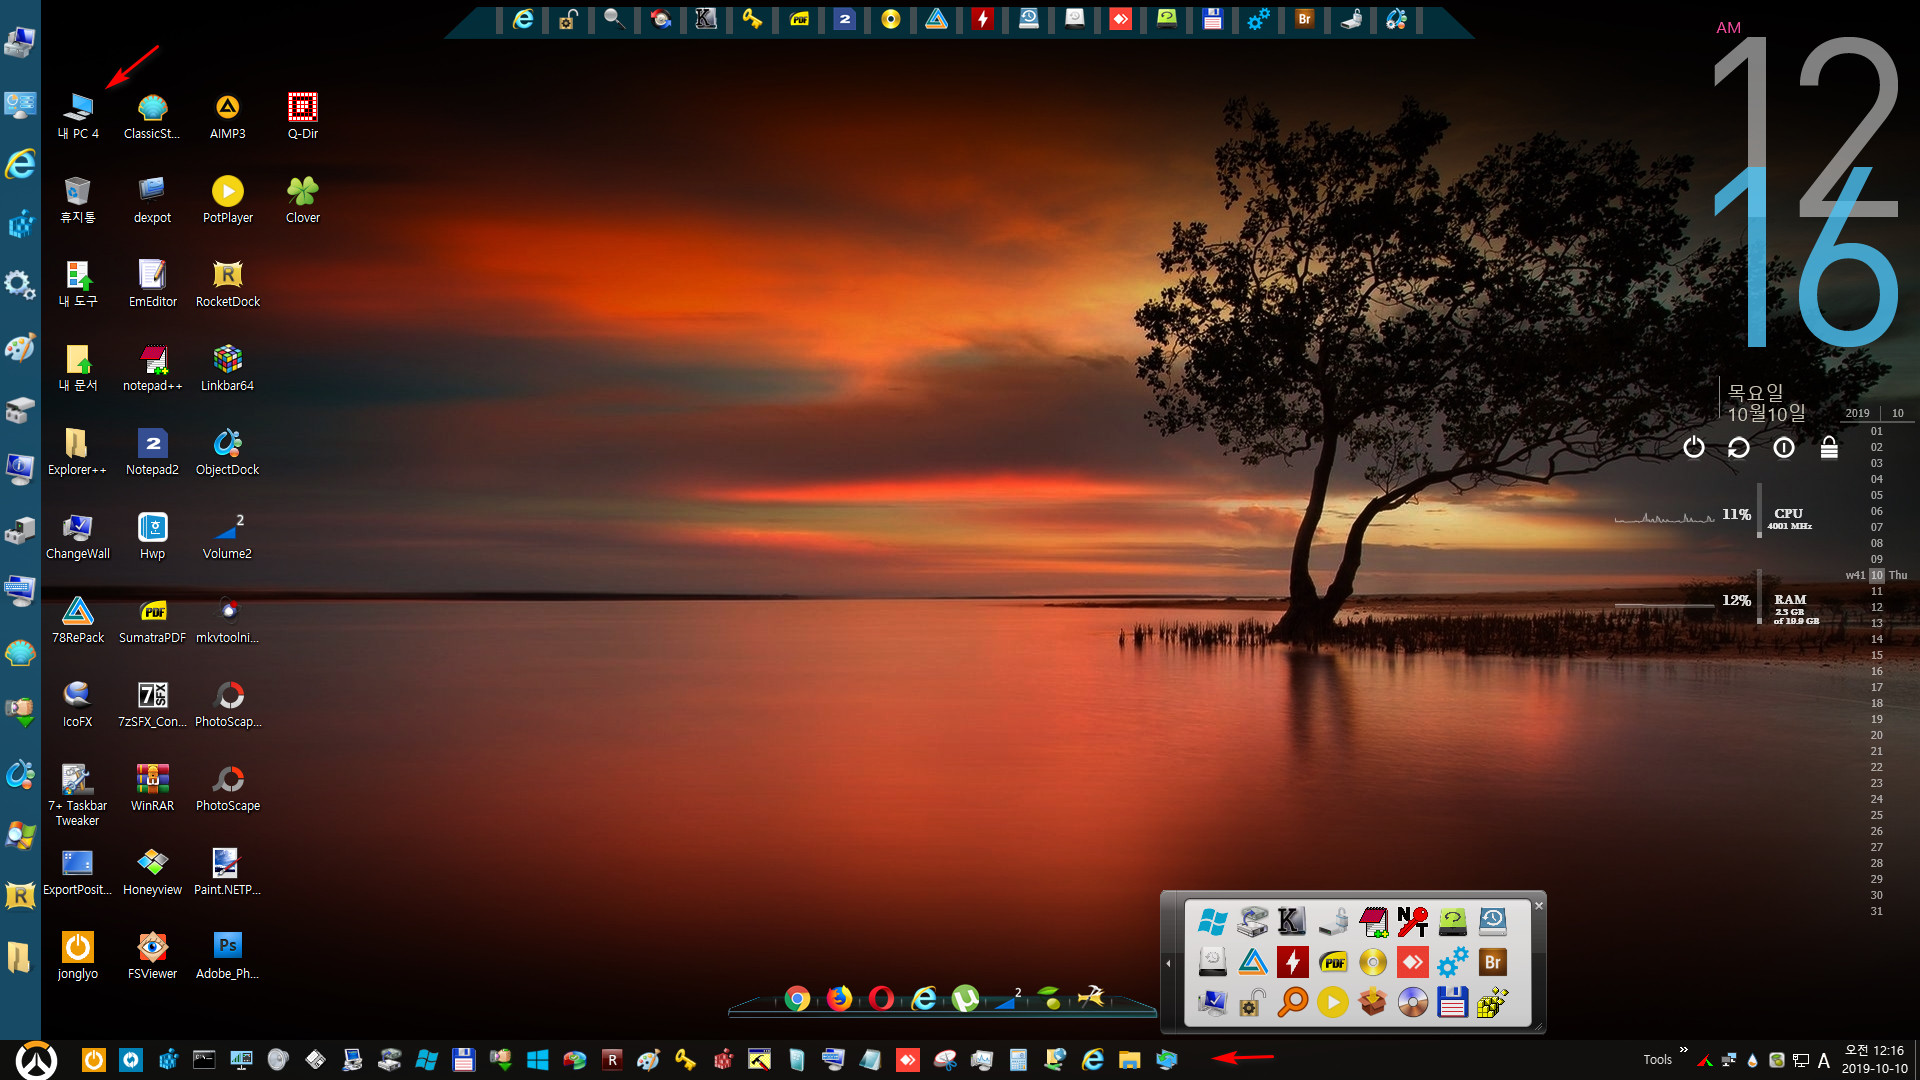Image resolution: width=1920 pixels, height=1080 pixels.
Task: Open Paint.NETP... desktop icon
Action: click(227, 871)
